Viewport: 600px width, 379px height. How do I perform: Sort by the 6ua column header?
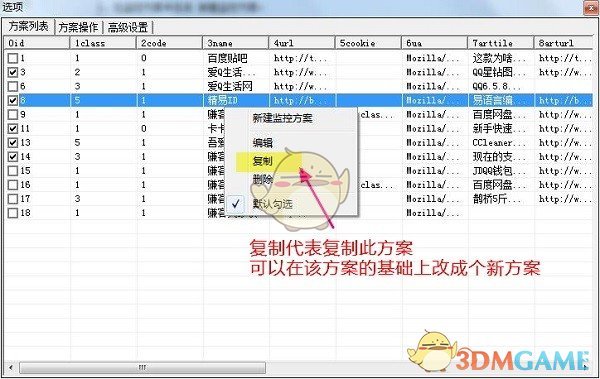(434, 43)
